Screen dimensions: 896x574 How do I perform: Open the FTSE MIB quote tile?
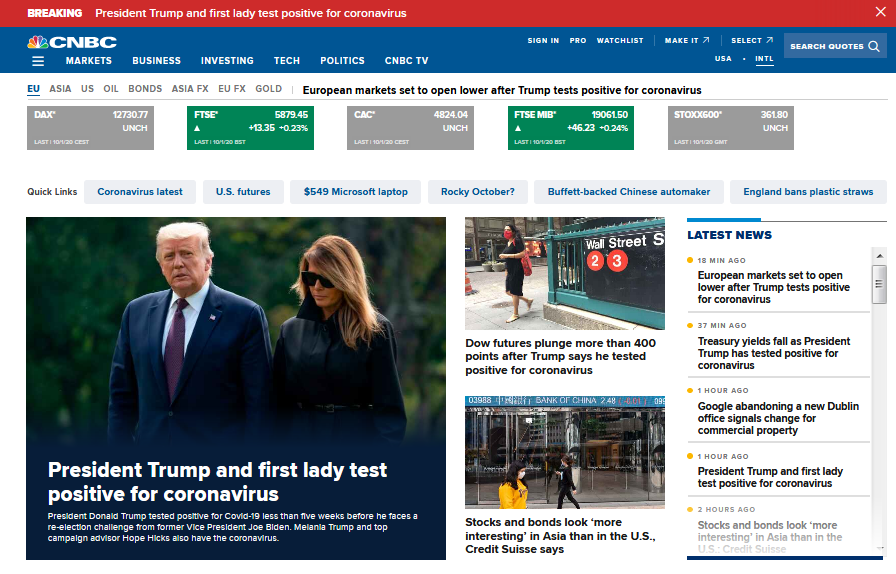571,128
